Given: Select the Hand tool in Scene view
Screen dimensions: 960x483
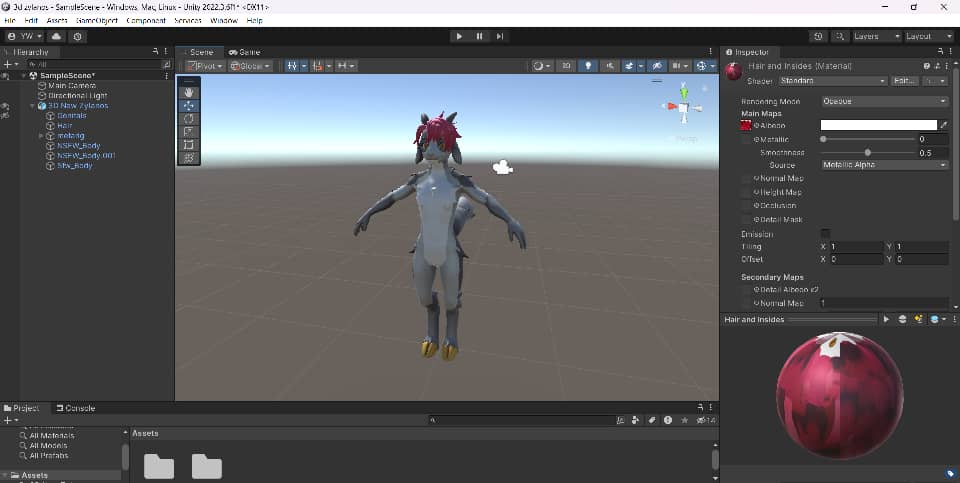Looking at the screenshot, I should (x=189, y=92).
